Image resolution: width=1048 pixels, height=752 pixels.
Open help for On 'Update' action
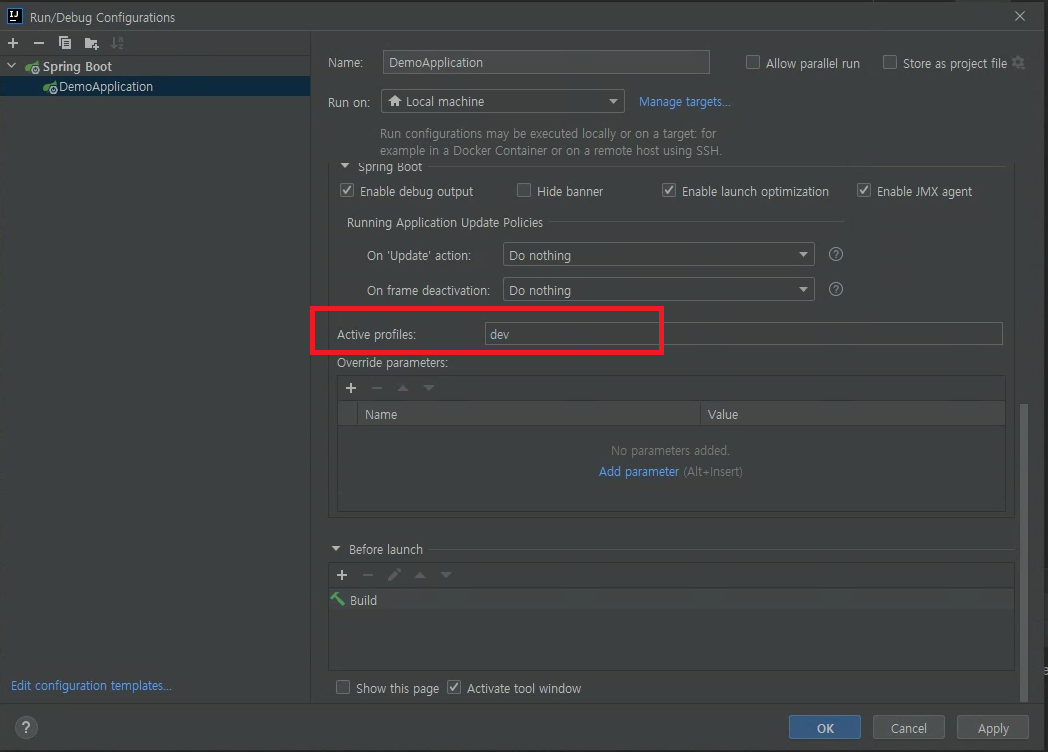[835, 255]
